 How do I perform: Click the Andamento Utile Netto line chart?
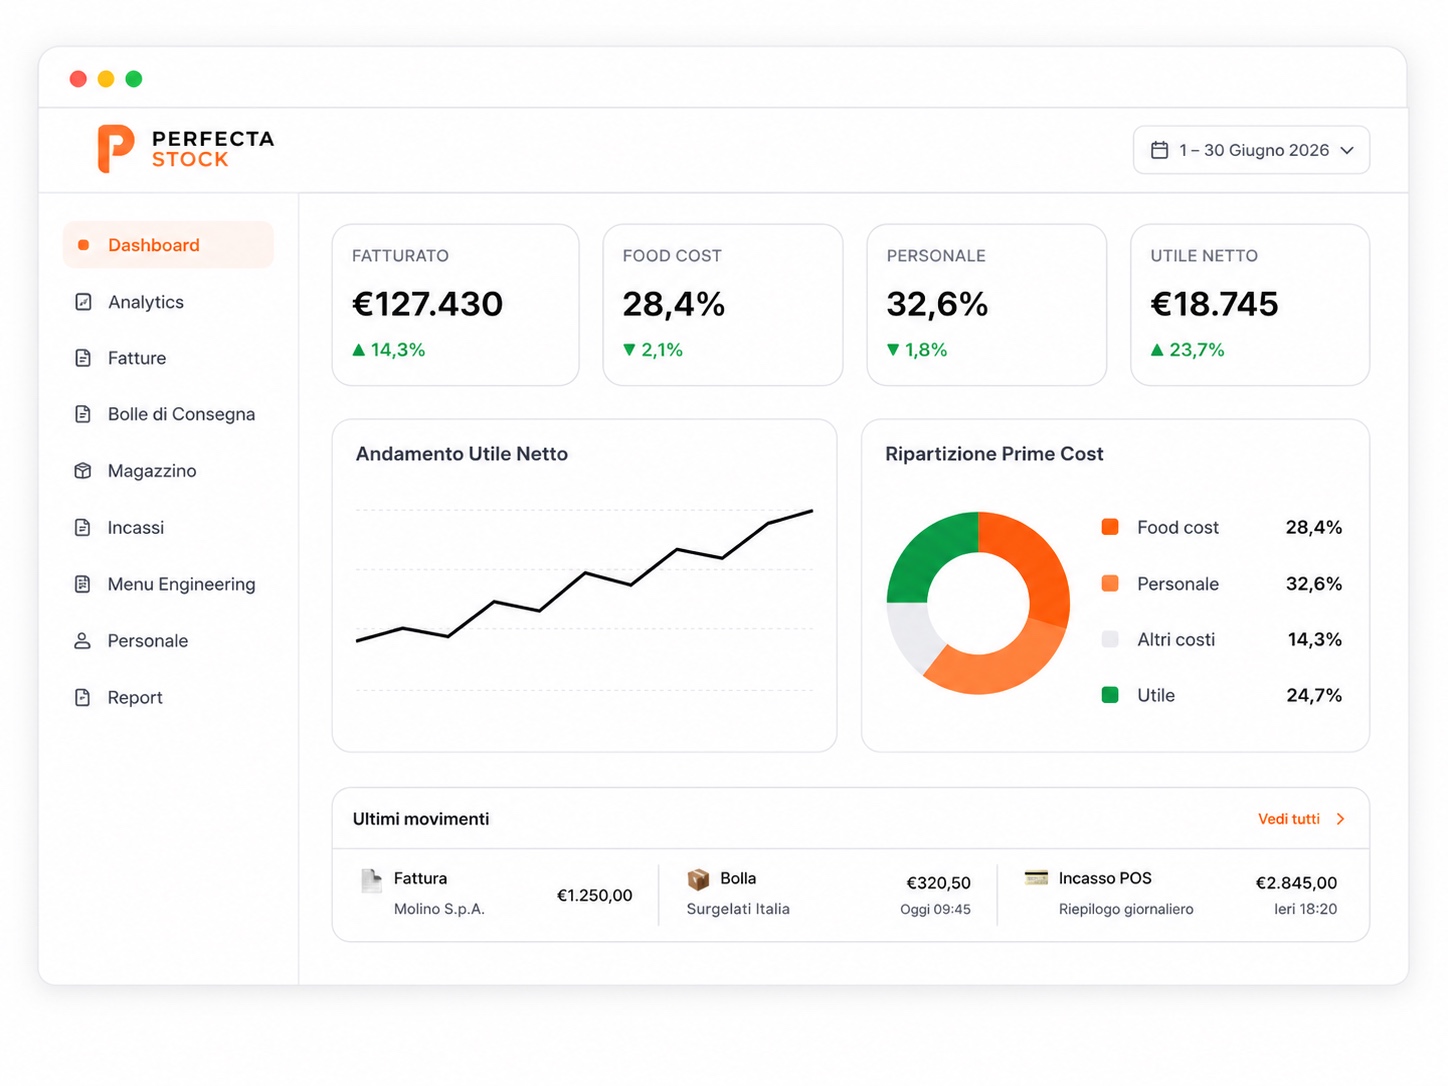coord(584,600)
